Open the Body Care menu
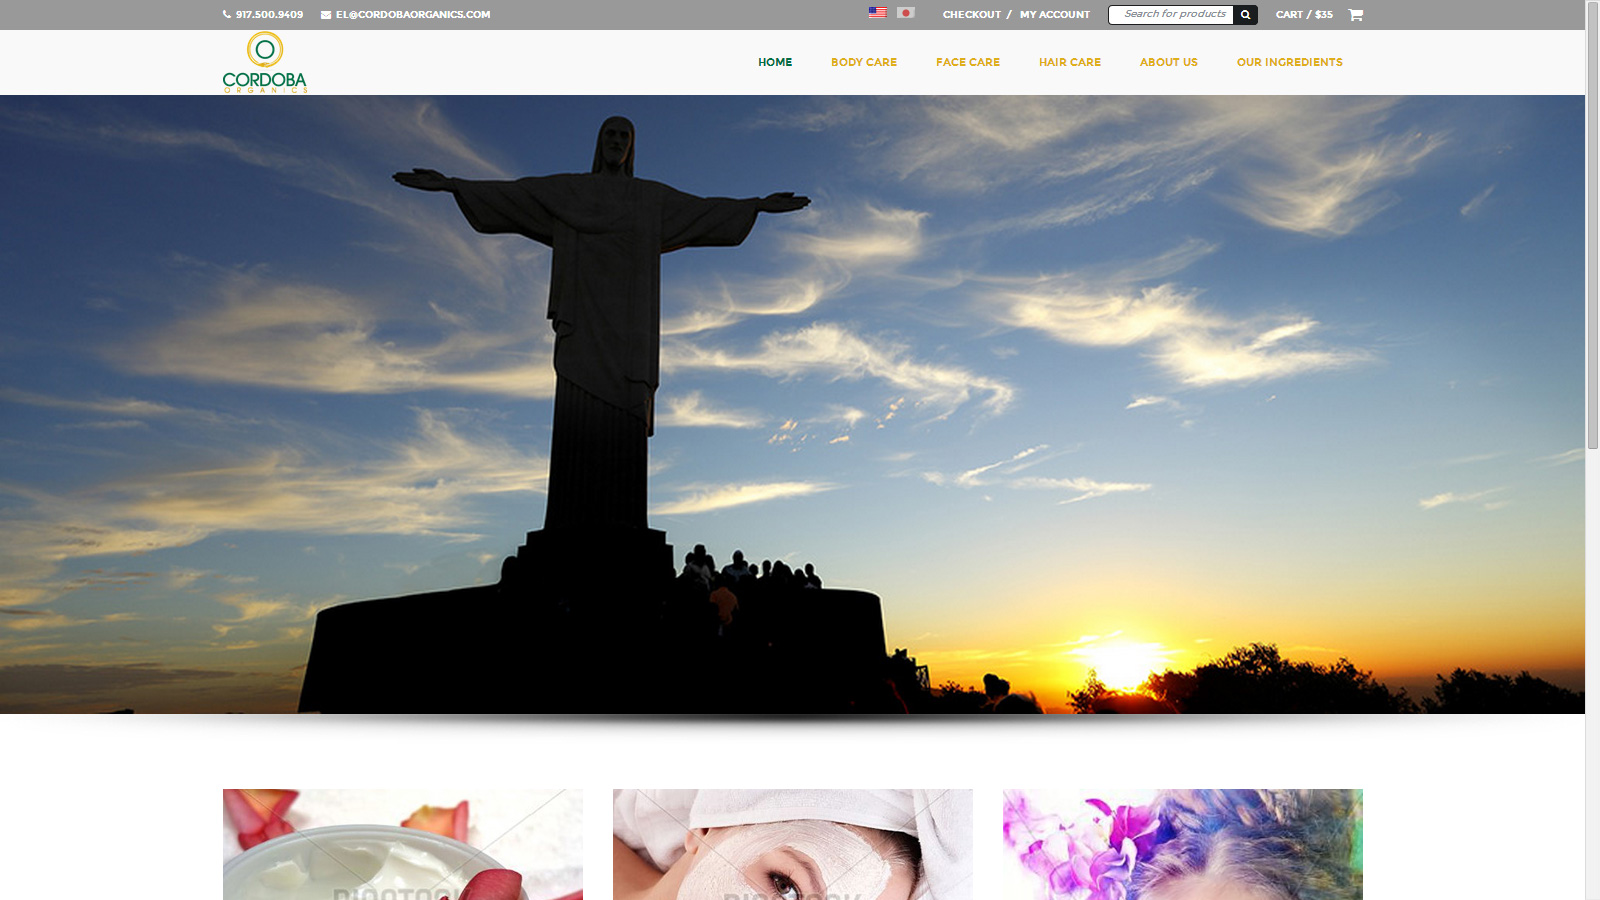1600x900 pixels. point(864,62)
